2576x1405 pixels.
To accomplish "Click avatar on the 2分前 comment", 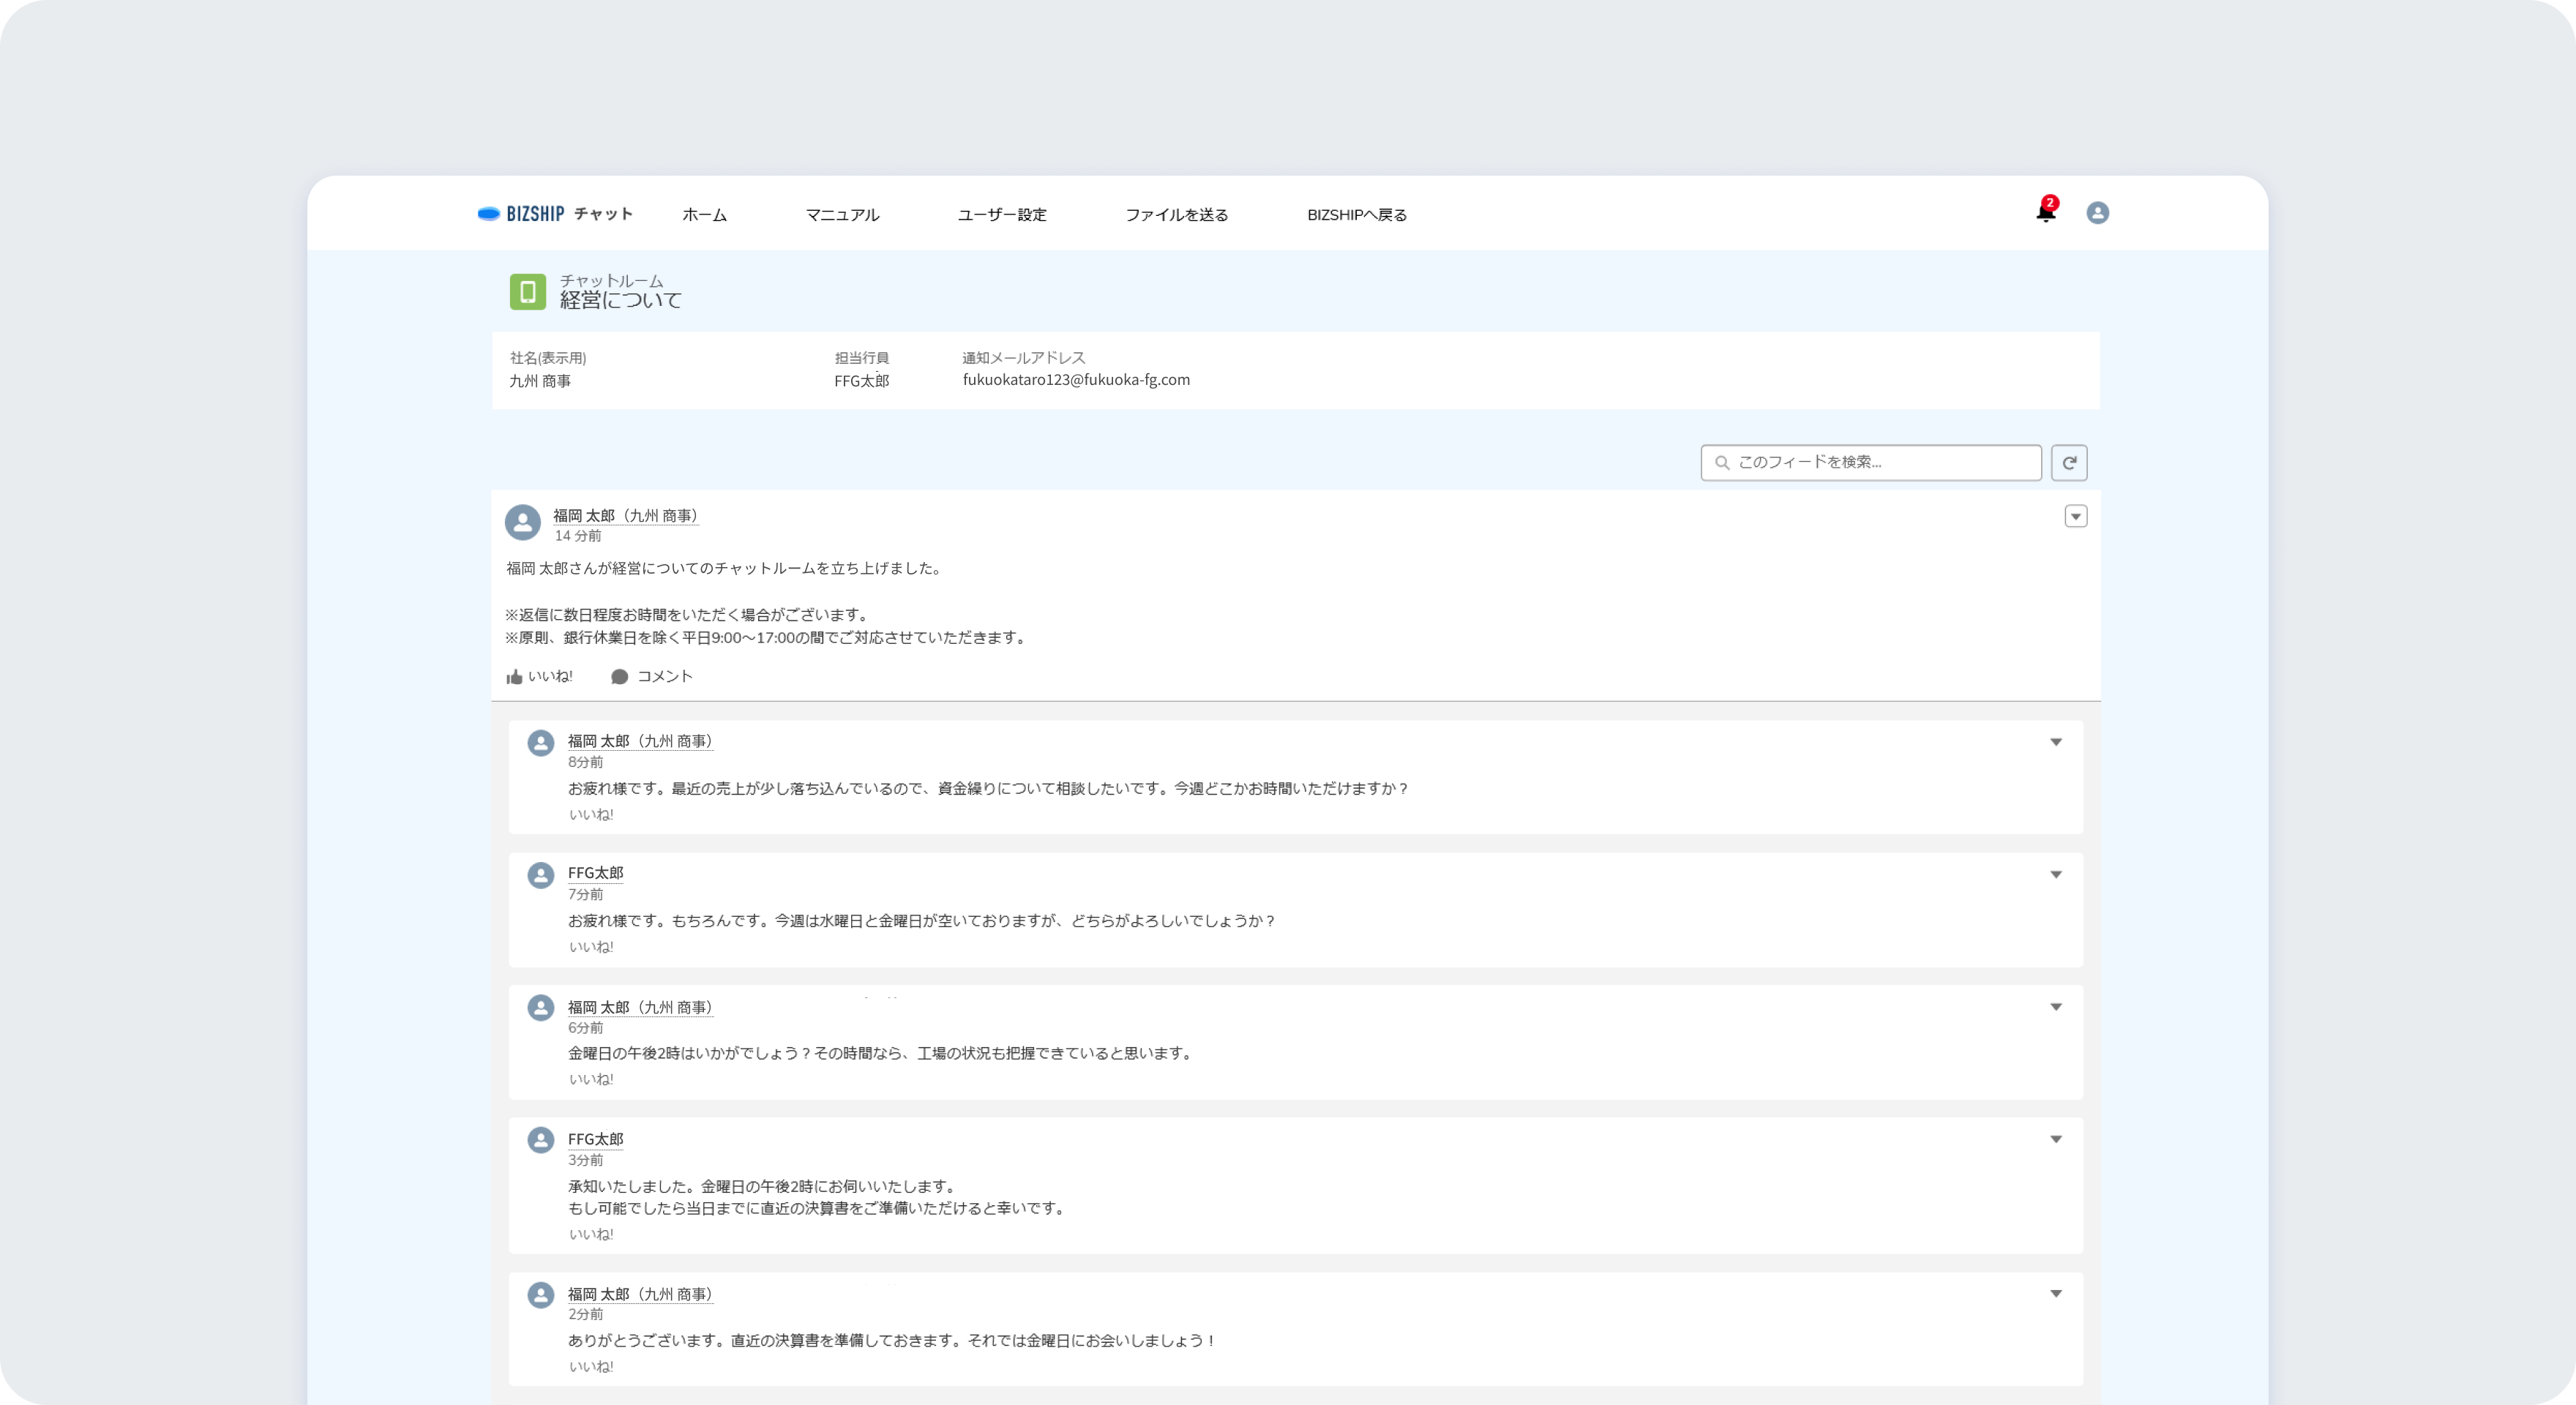I will tap(541, 1295).
